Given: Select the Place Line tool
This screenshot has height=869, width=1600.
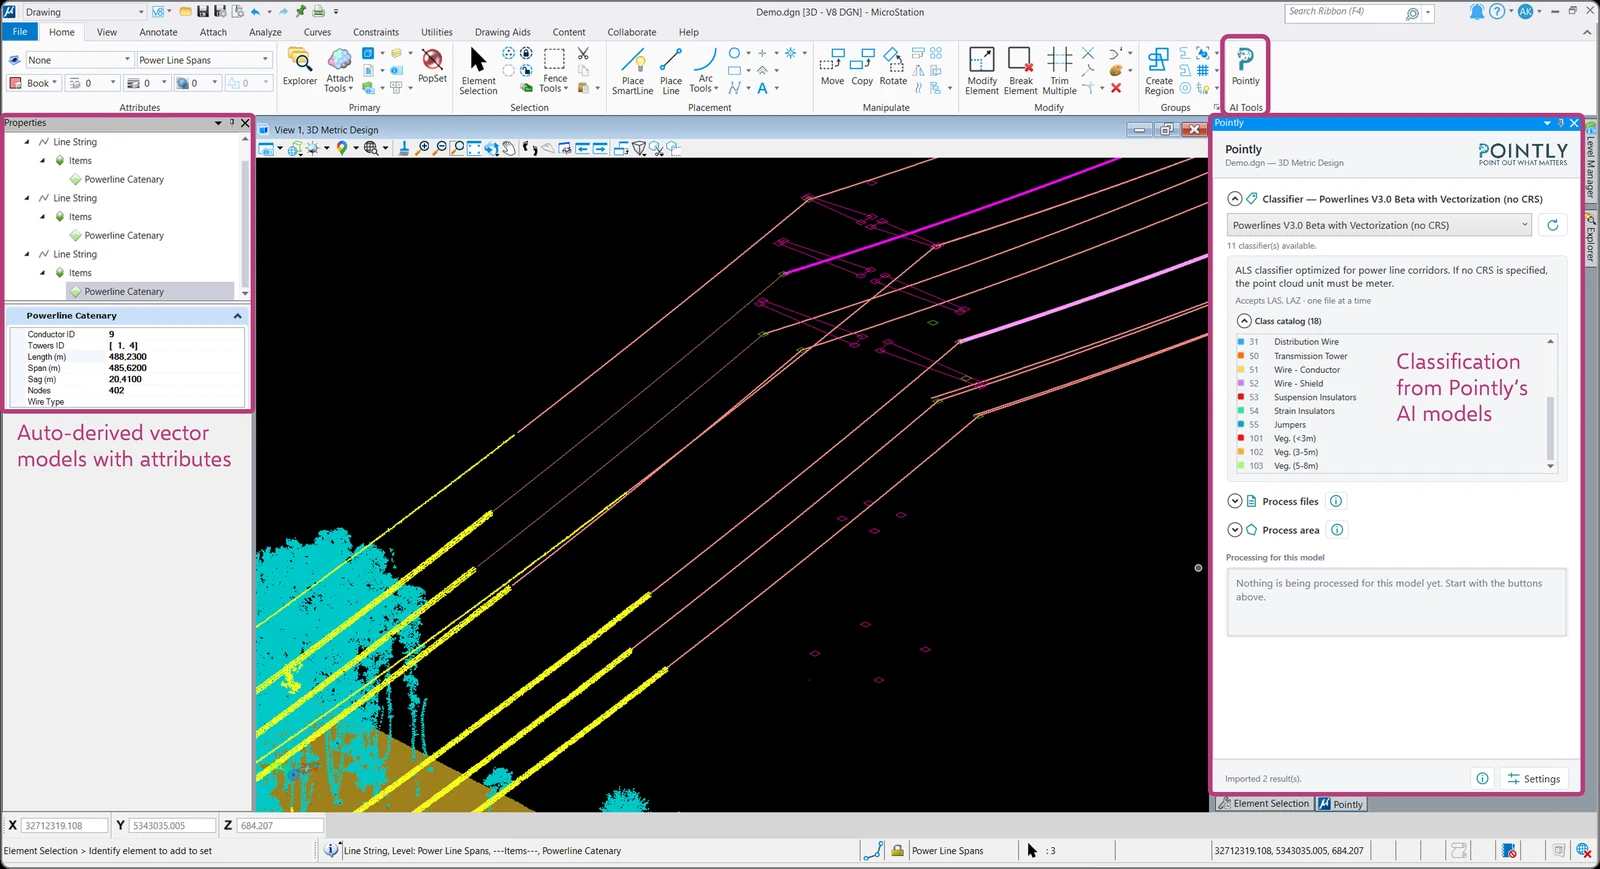Looking at the screenshot, I should 671,70.
